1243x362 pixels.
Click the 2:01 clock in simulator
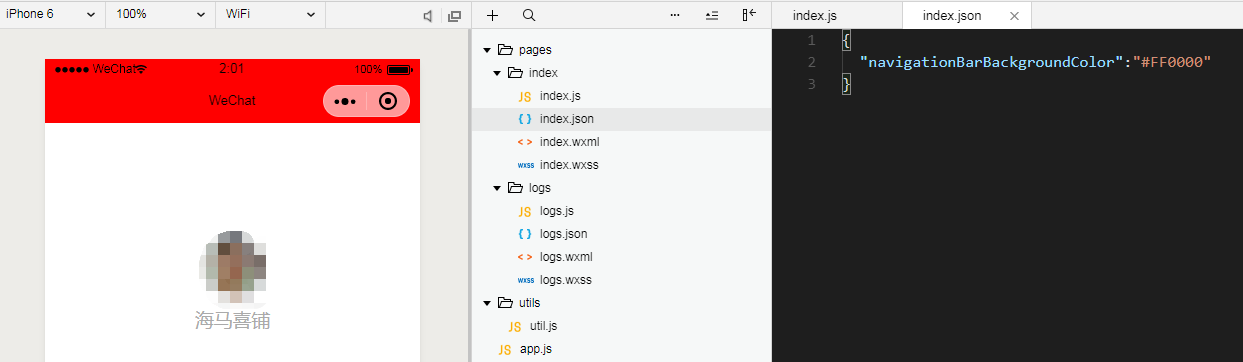pyautogui.click(x=231, y=69)
